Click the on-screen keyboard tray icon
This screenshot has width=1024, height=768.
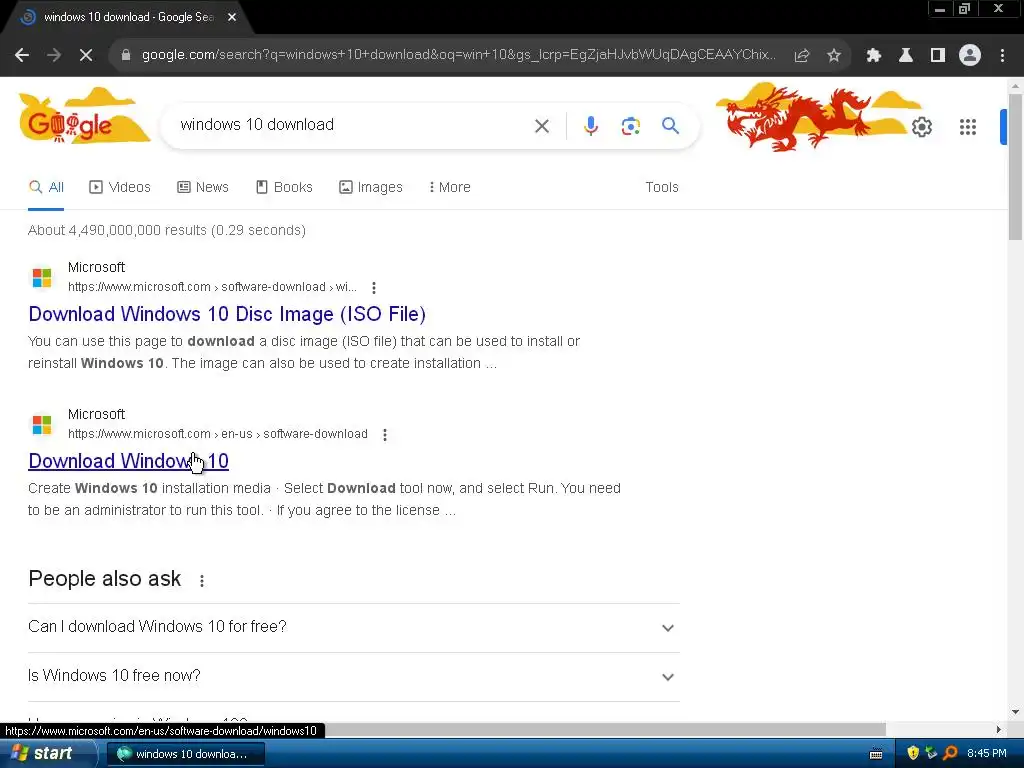tap(876, 754)
